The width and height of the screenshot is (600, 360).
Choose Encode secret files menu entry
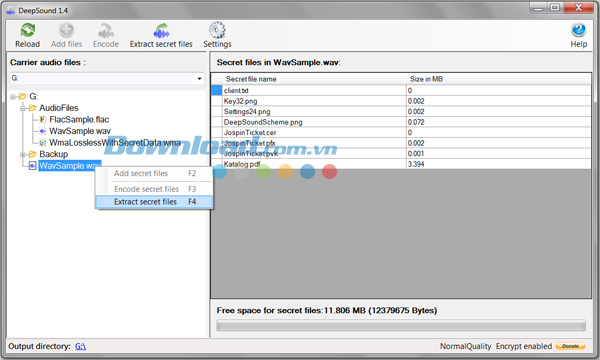pyautogui.click(x=154, y=189)
